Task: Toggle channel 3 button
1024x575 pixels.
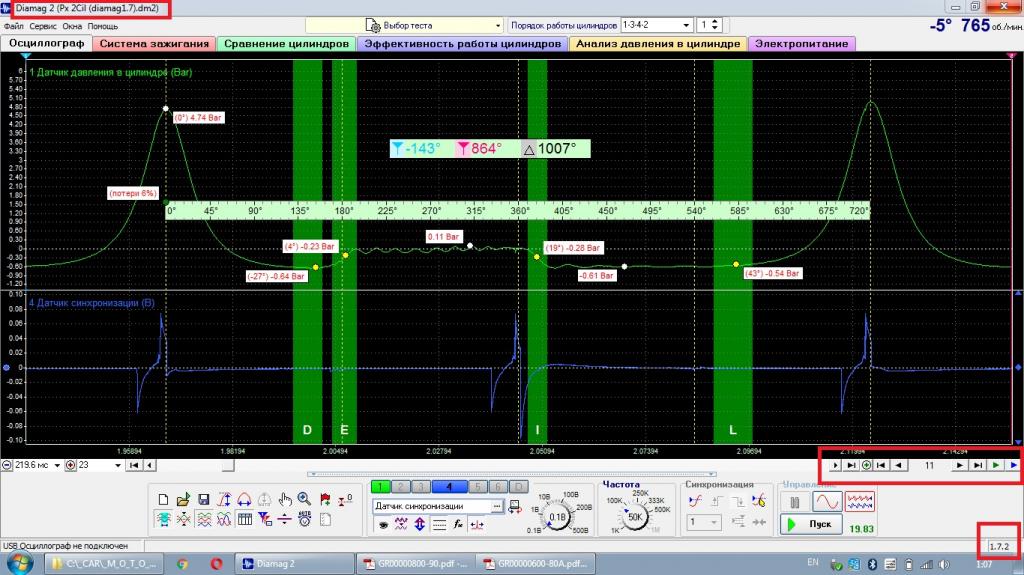Action: [x=421, y=487]
